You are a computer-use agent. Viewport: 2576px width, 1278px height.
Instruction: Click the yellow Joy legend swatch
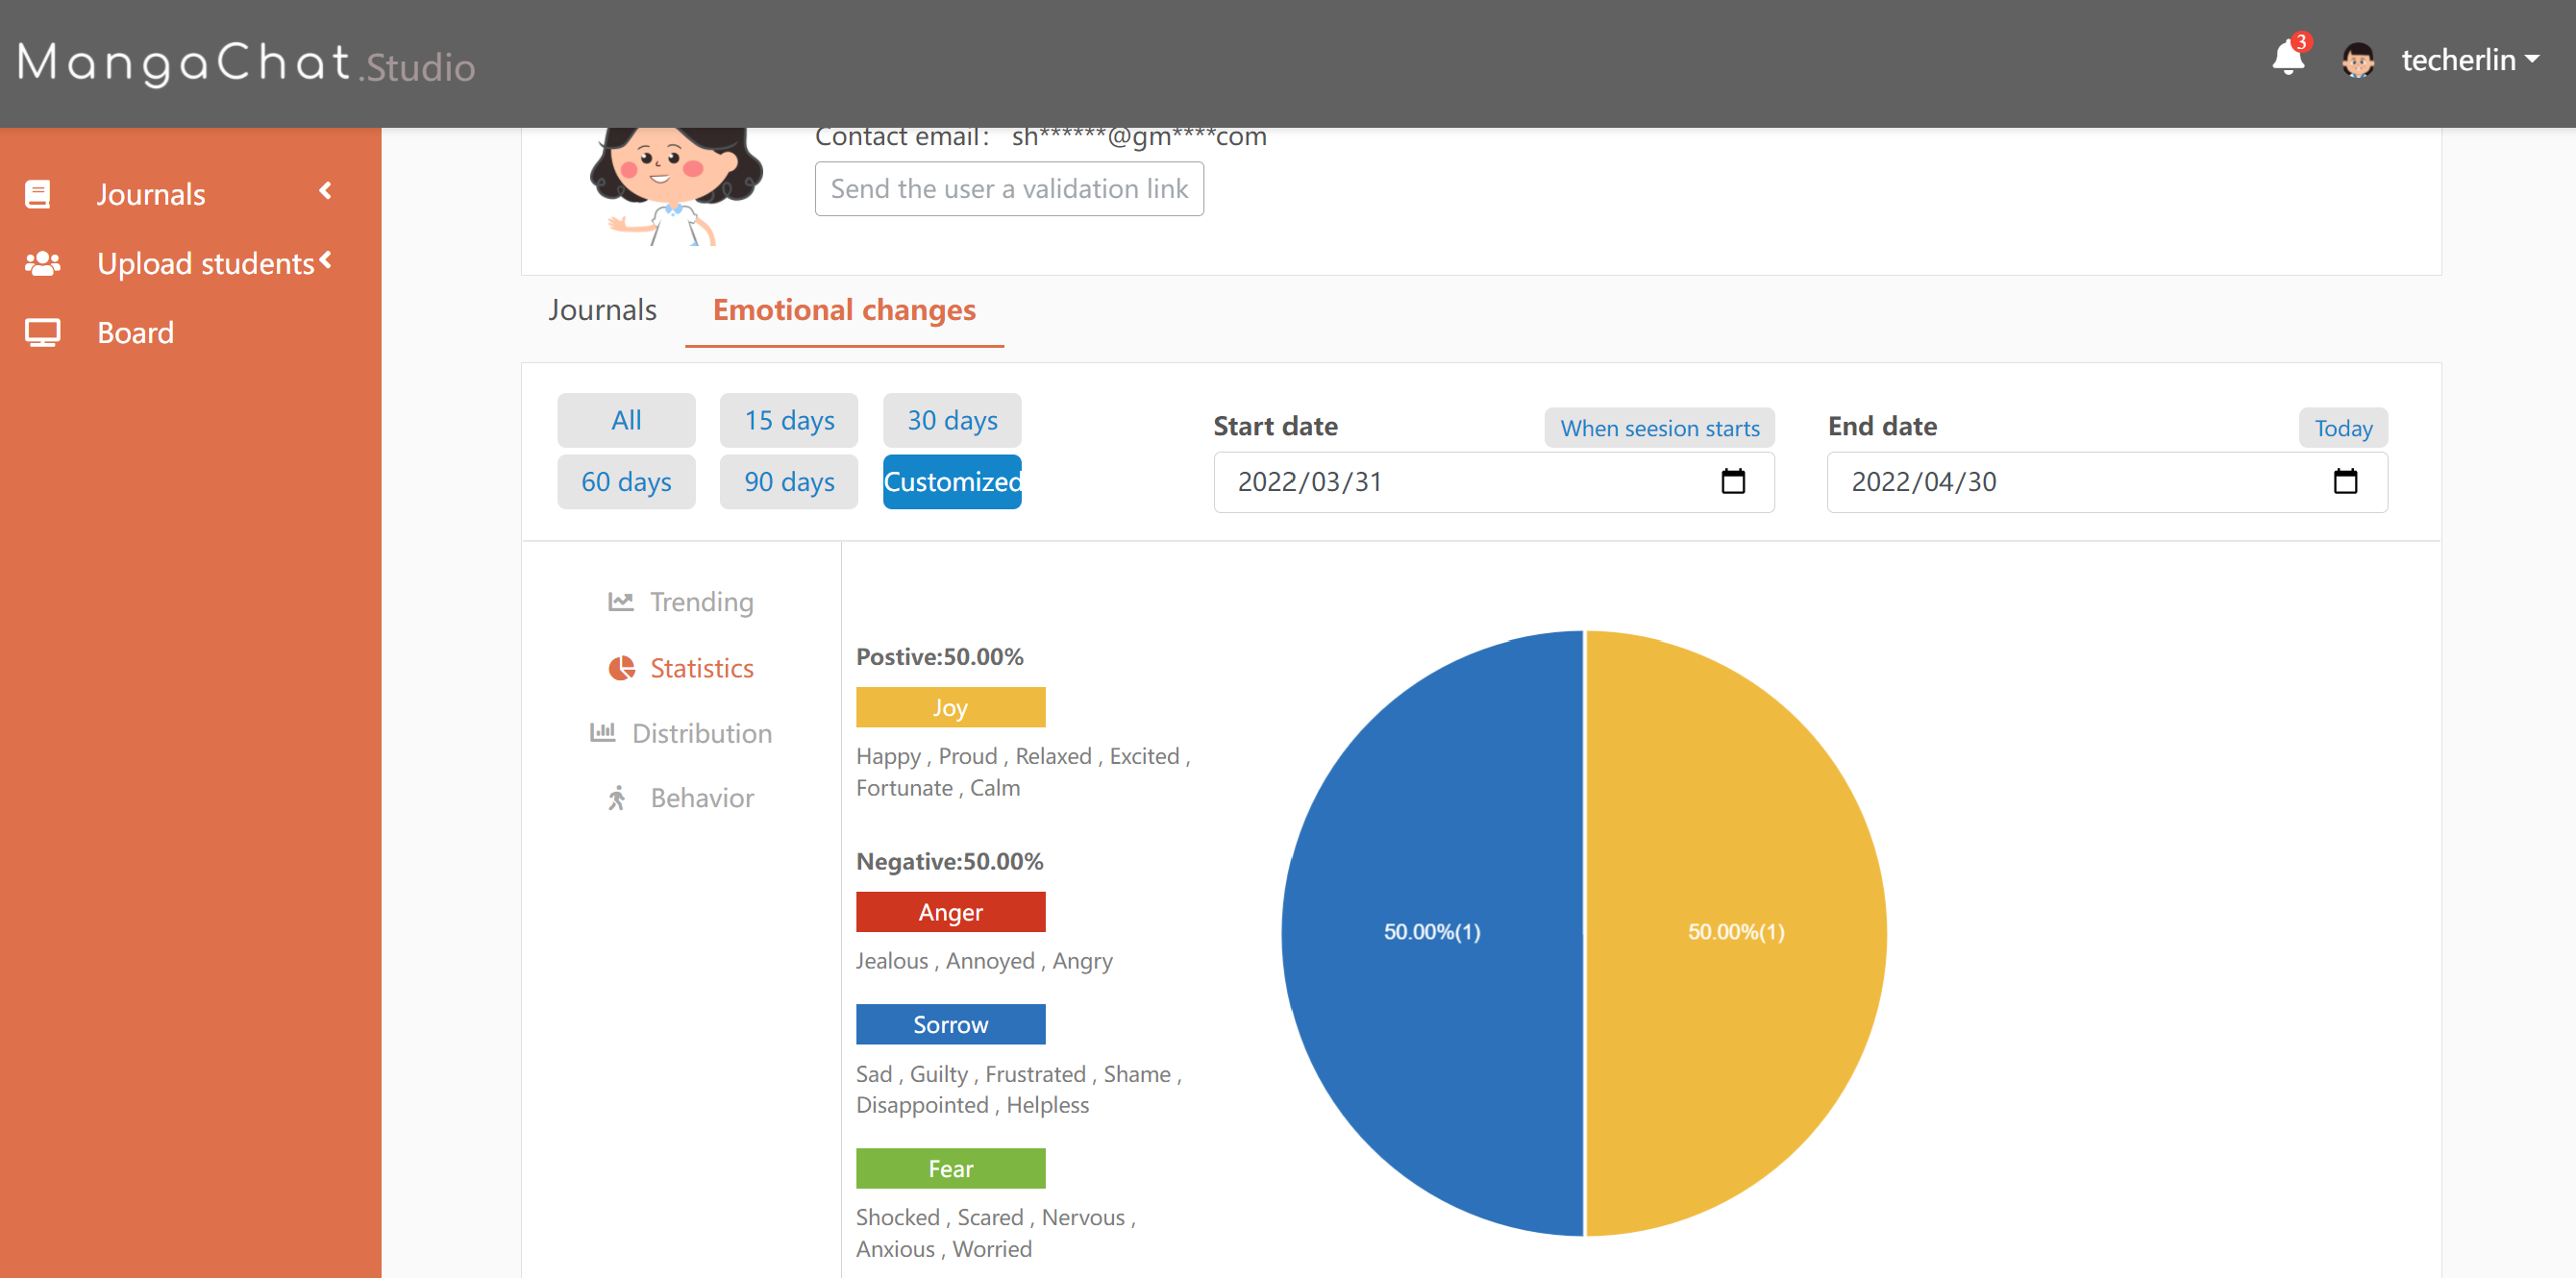pos(950,707)
